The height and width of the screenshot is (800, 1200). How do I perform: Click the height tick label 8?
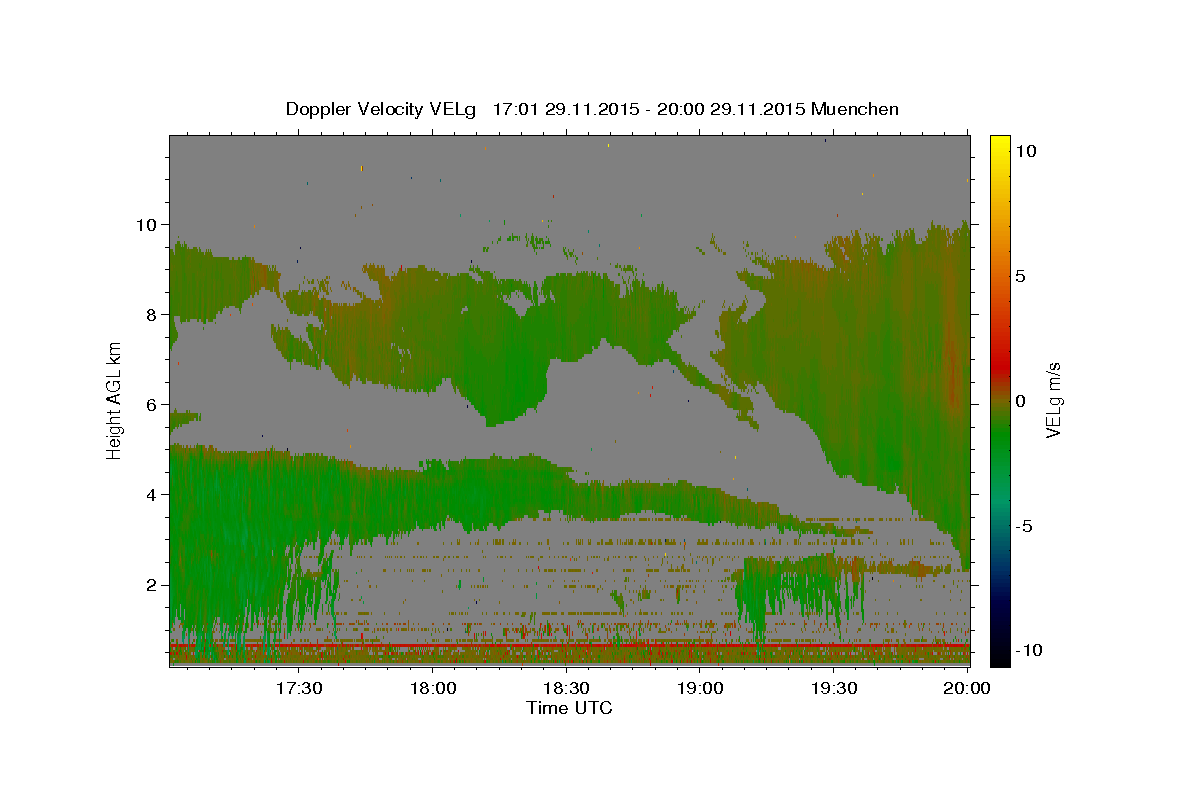click(x=150, y=314)
